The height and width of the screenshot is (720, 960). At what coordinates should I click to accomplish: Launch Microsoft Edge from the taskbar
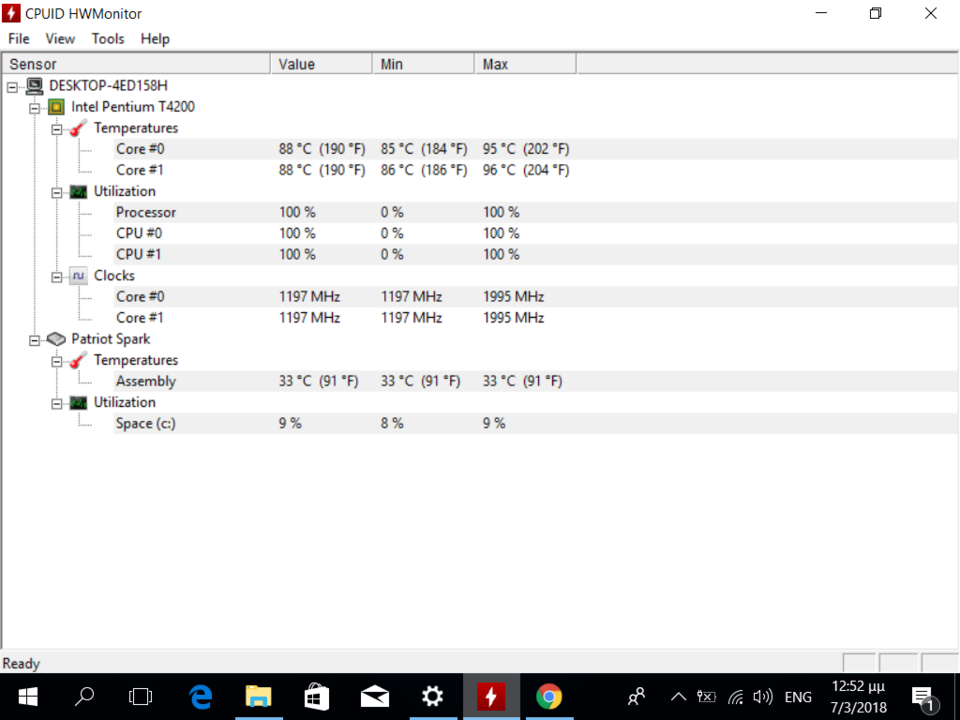point(200,697)
